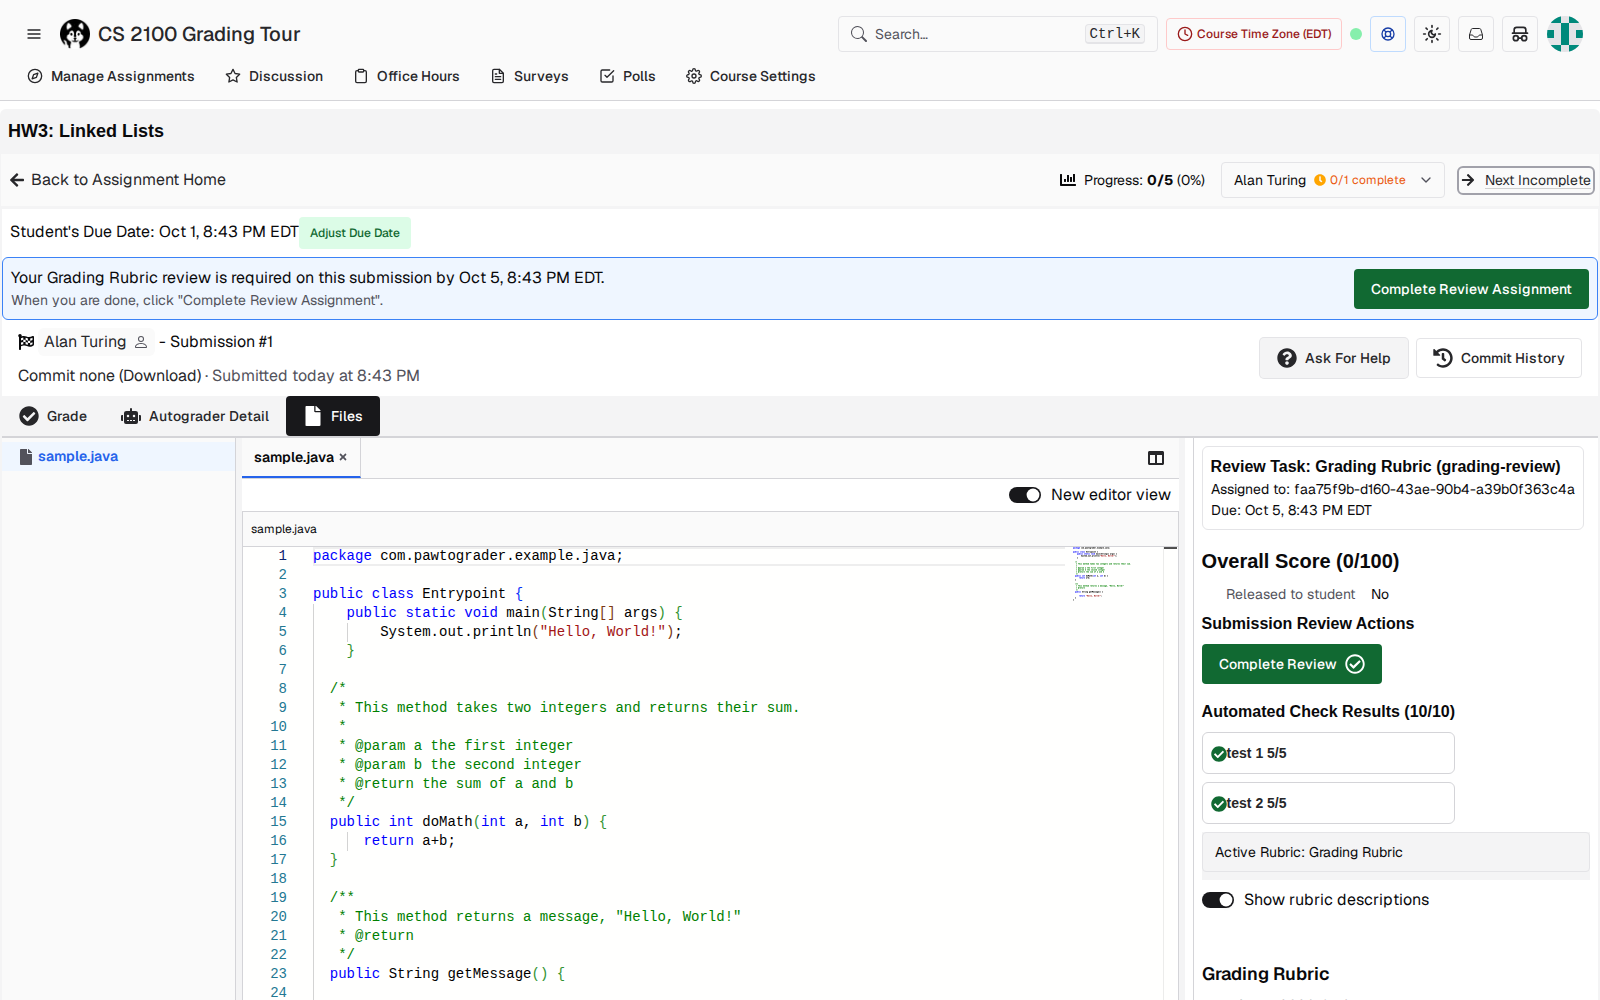Click the test 2 passed checkmark icon
The height and width of the screenshot is (1000, 1600).
[x=1218, y=804]
